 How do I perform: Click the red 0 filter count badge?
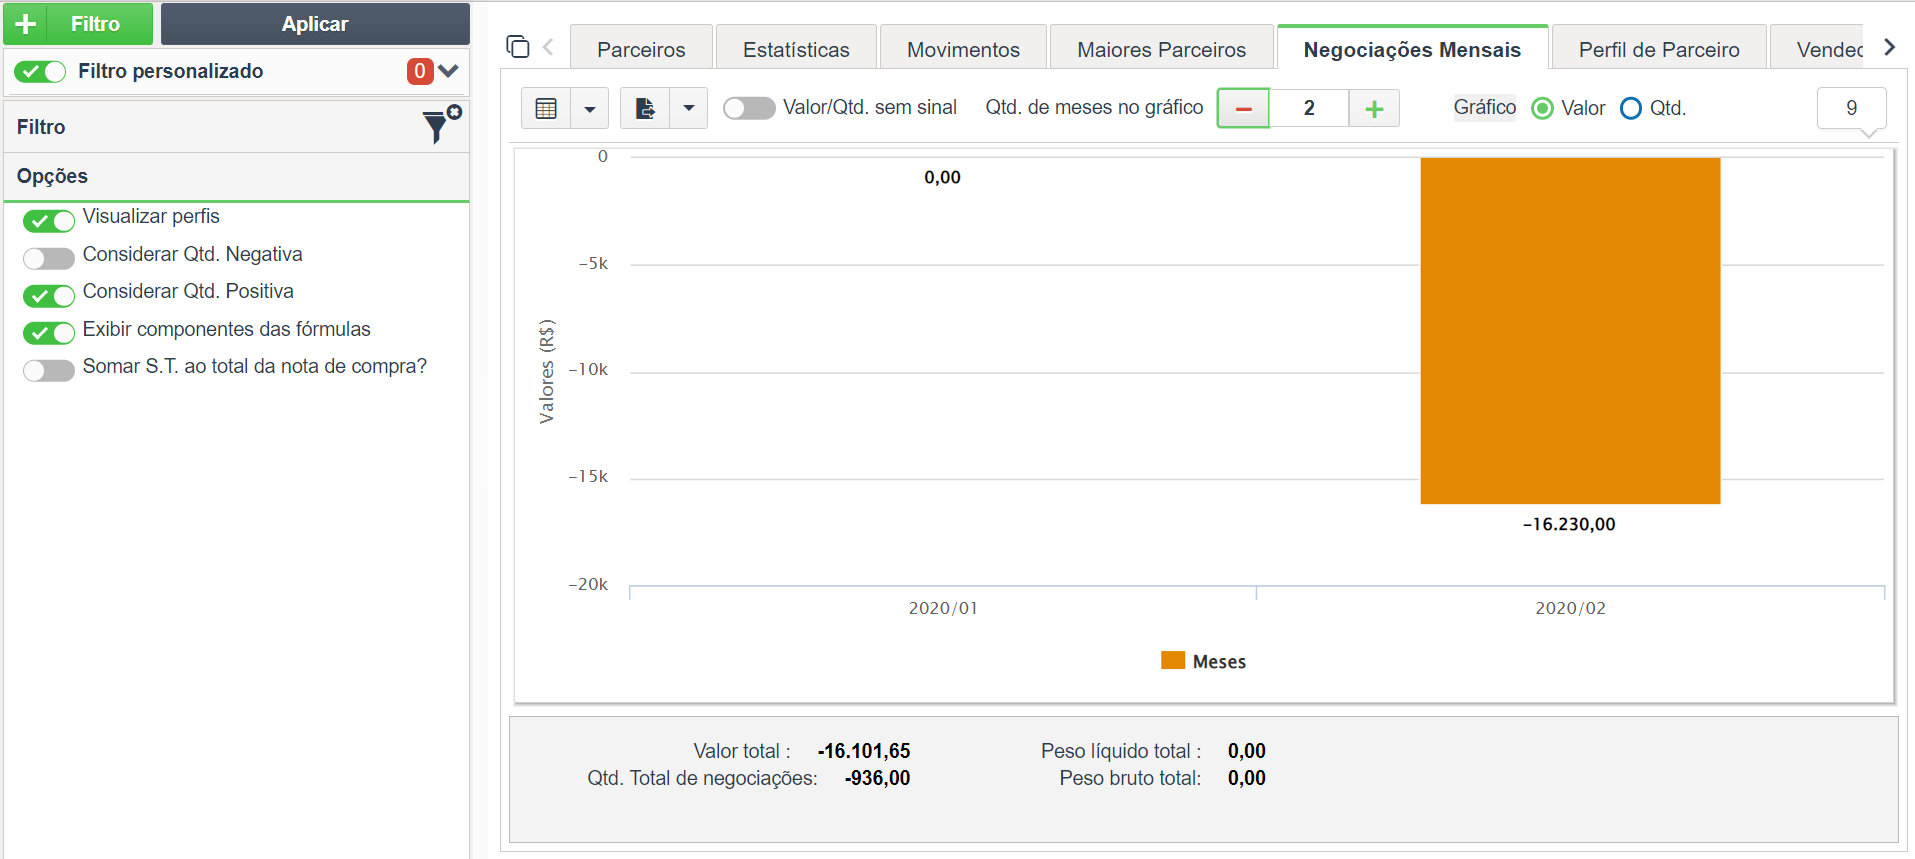coord(420,71)
